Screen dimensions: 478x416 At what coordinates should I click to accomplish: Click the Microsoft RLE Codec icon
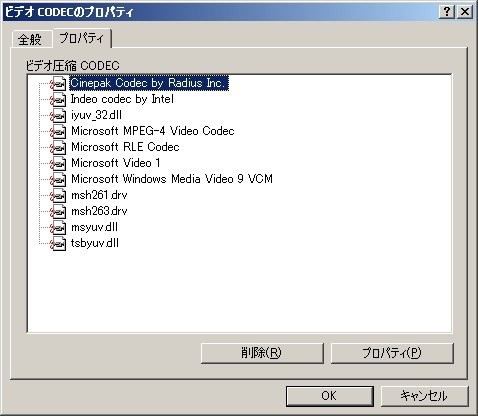coord(58,147)
